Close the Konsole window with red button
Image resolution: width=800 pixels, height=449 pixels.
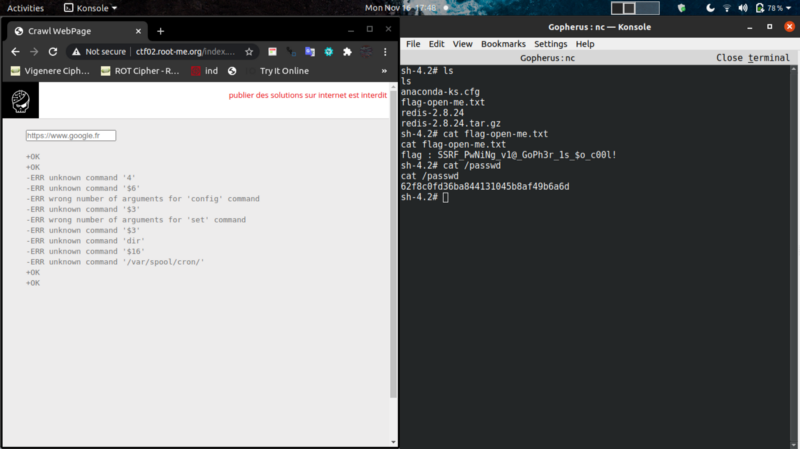pos(789,27)
